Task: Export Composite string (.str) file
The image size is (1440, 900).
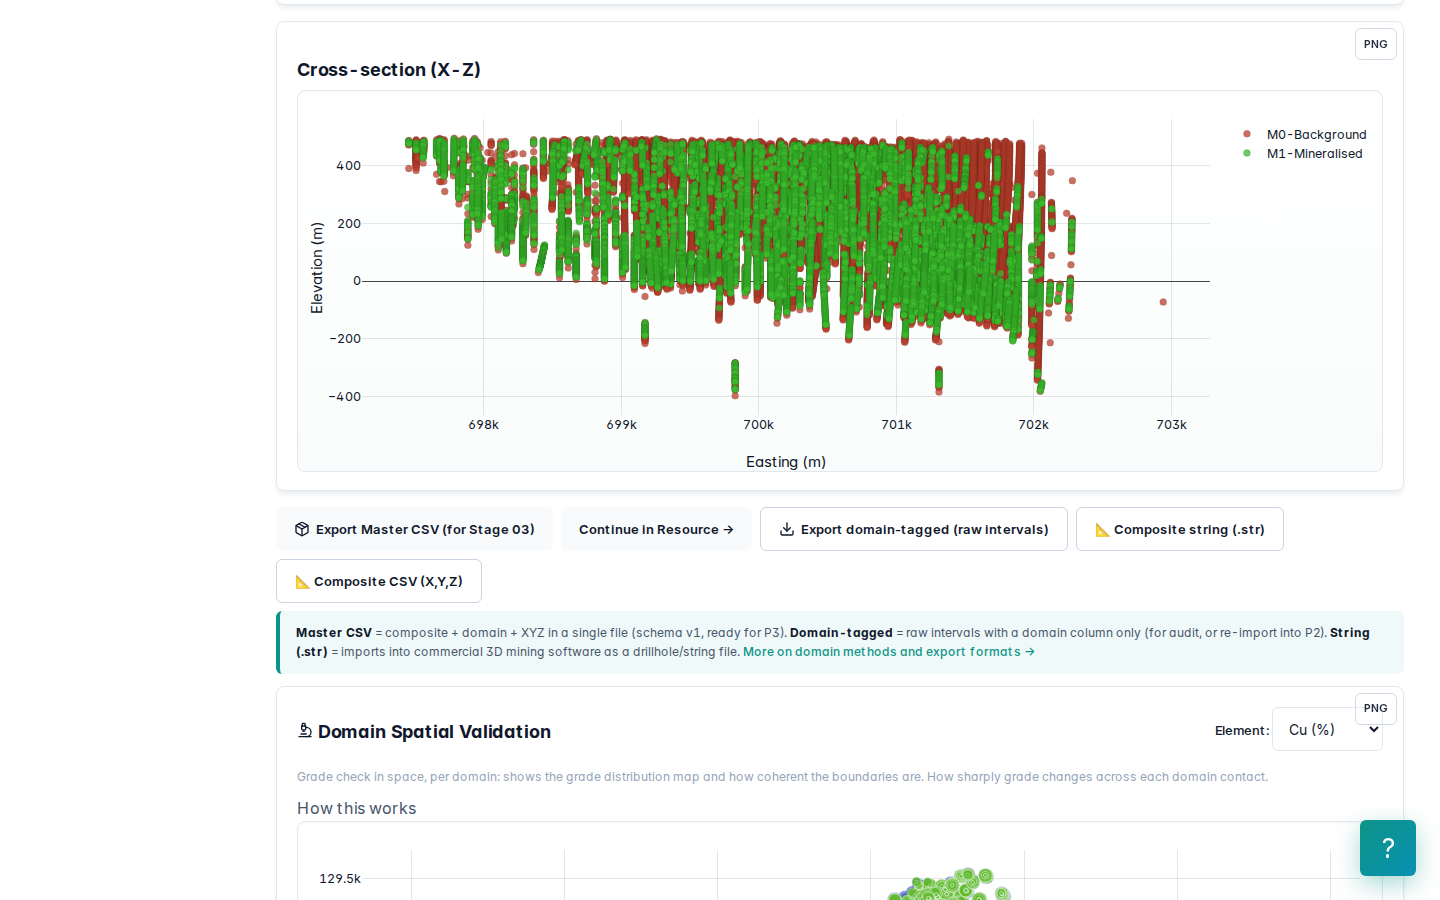Action: (x=1180, y=529)
